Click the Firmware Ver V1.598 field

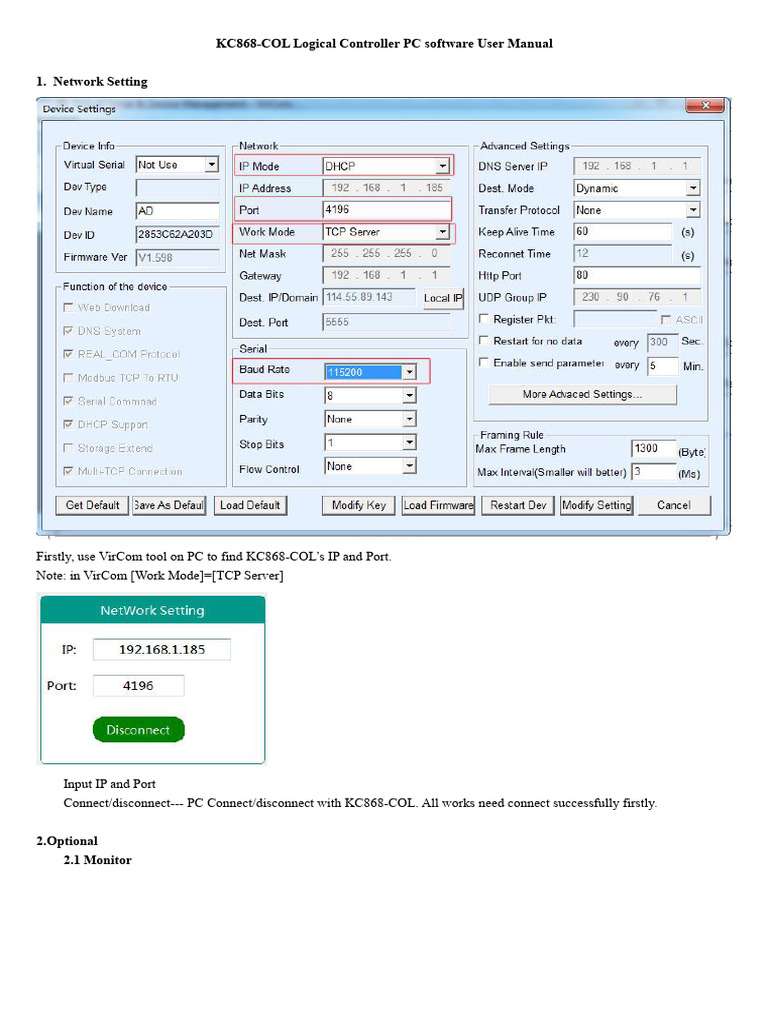click(178, 257)
